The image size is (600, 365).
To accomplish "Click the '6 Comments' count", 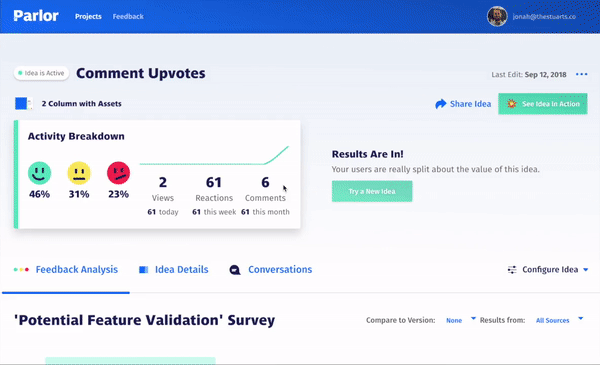I will pyautogui.click(x=265, y=189).
